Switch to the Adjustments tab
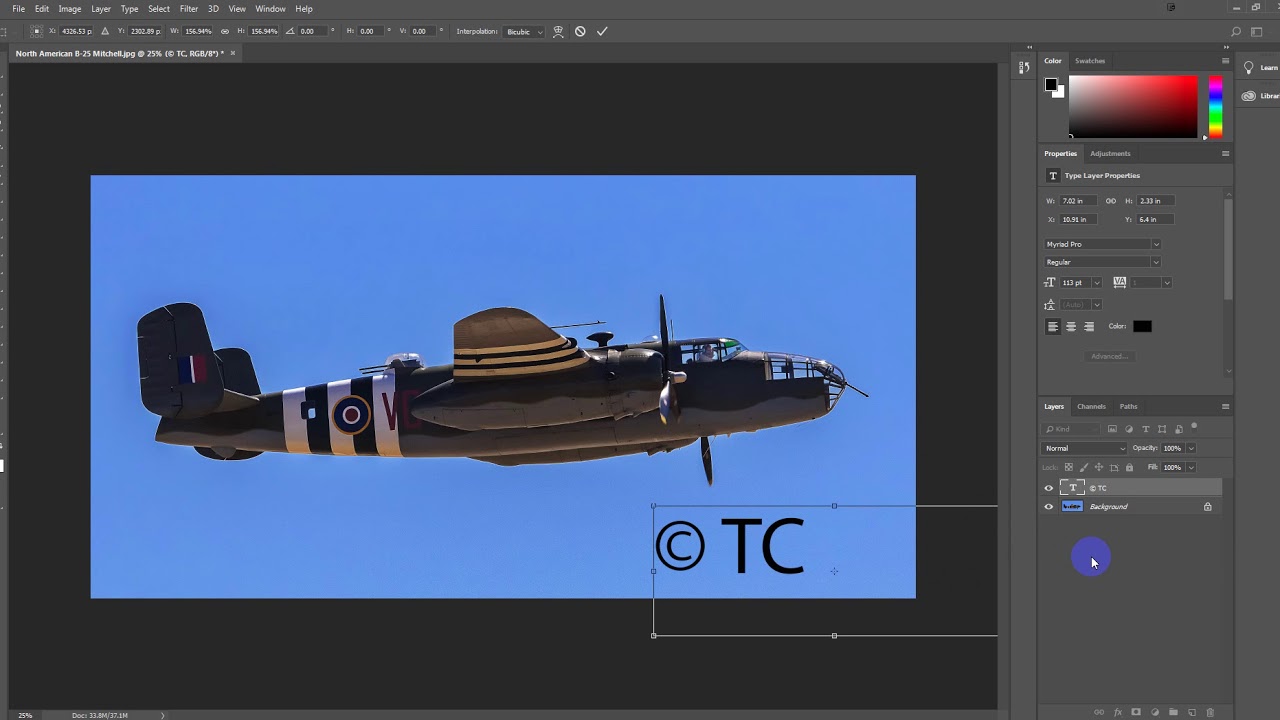The height and width of the screenshot is (720, 1280). pos(1110,154)
